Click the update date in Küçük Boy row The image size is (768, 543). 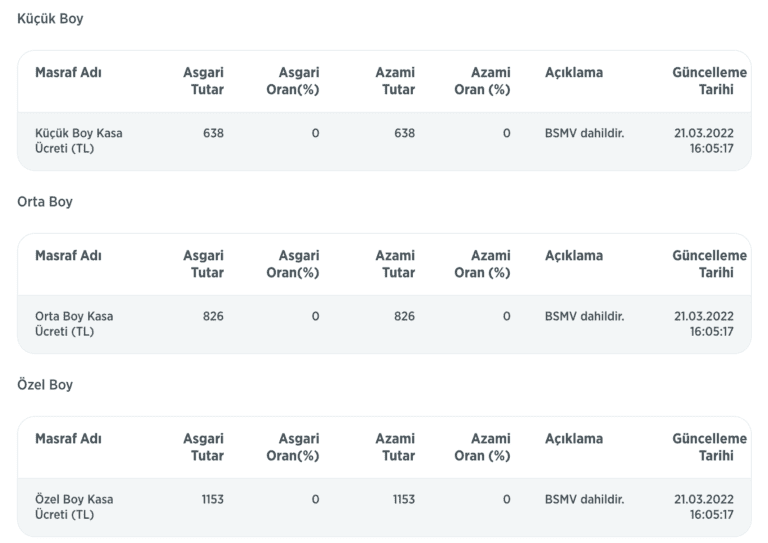click(x=704, y=141)
